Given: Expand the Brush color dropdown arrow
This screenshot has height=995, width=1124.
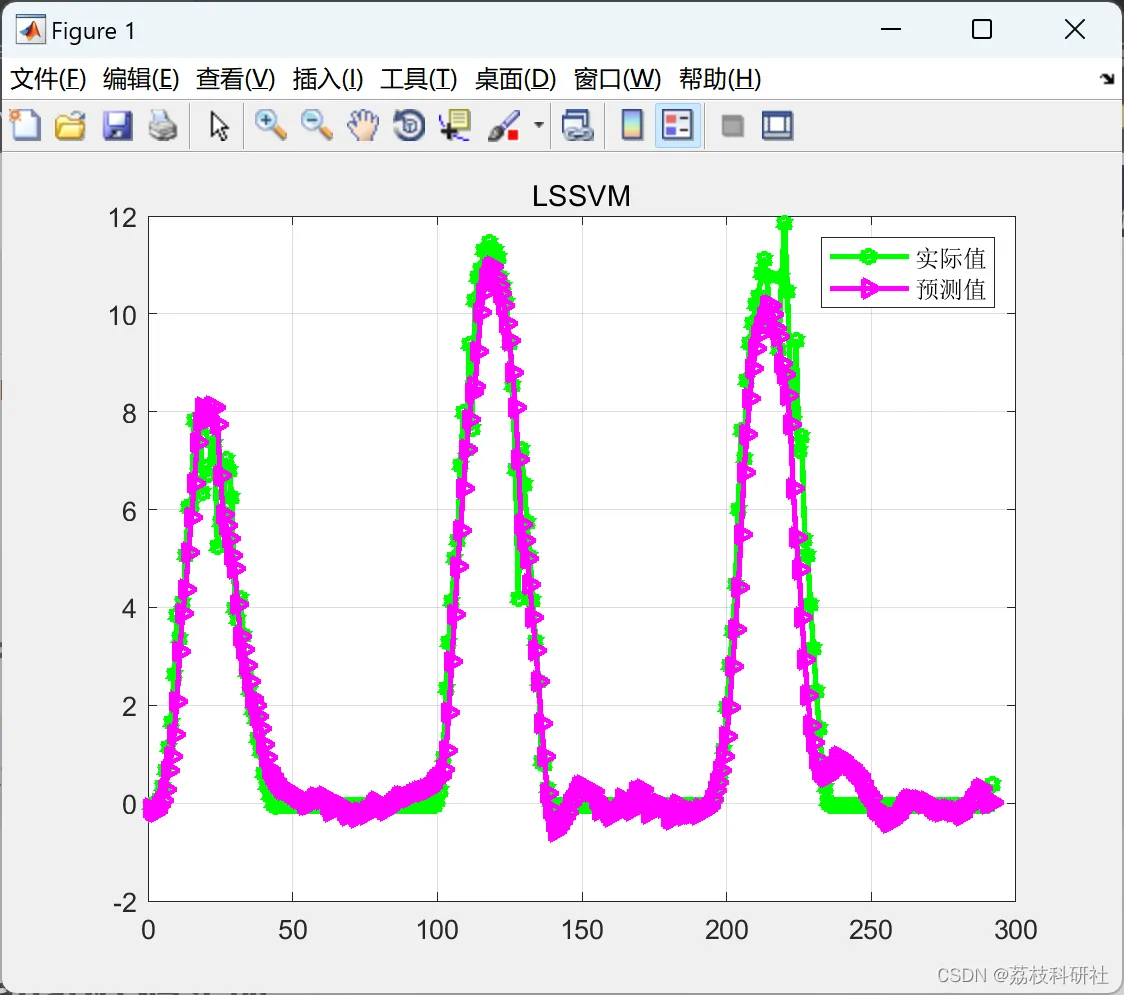Looking at the screenshot, I should [539, 125].
